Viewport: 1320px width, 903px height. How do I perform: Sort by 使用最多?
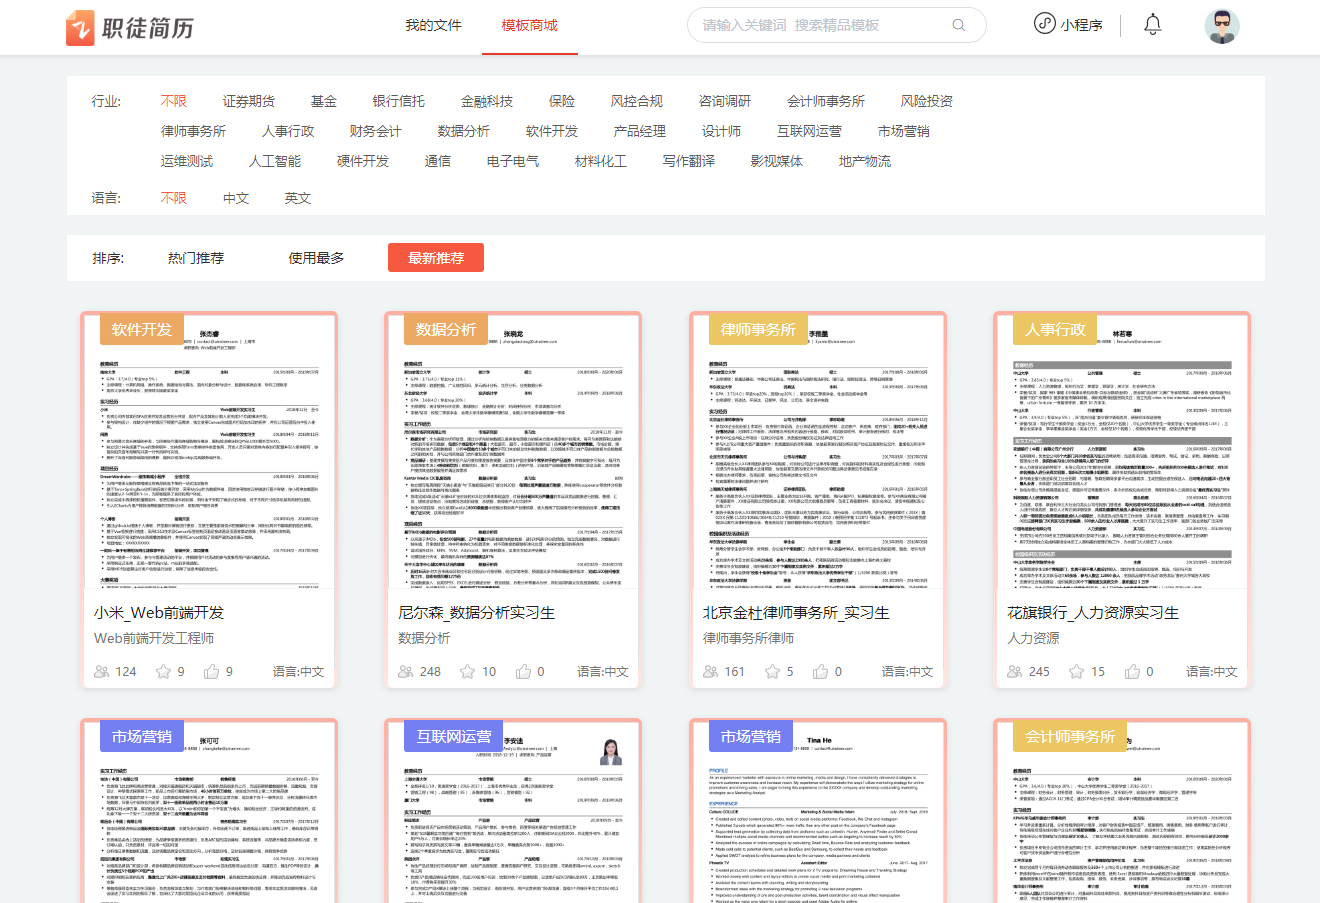pyautogui.click(x=316, y=258)
